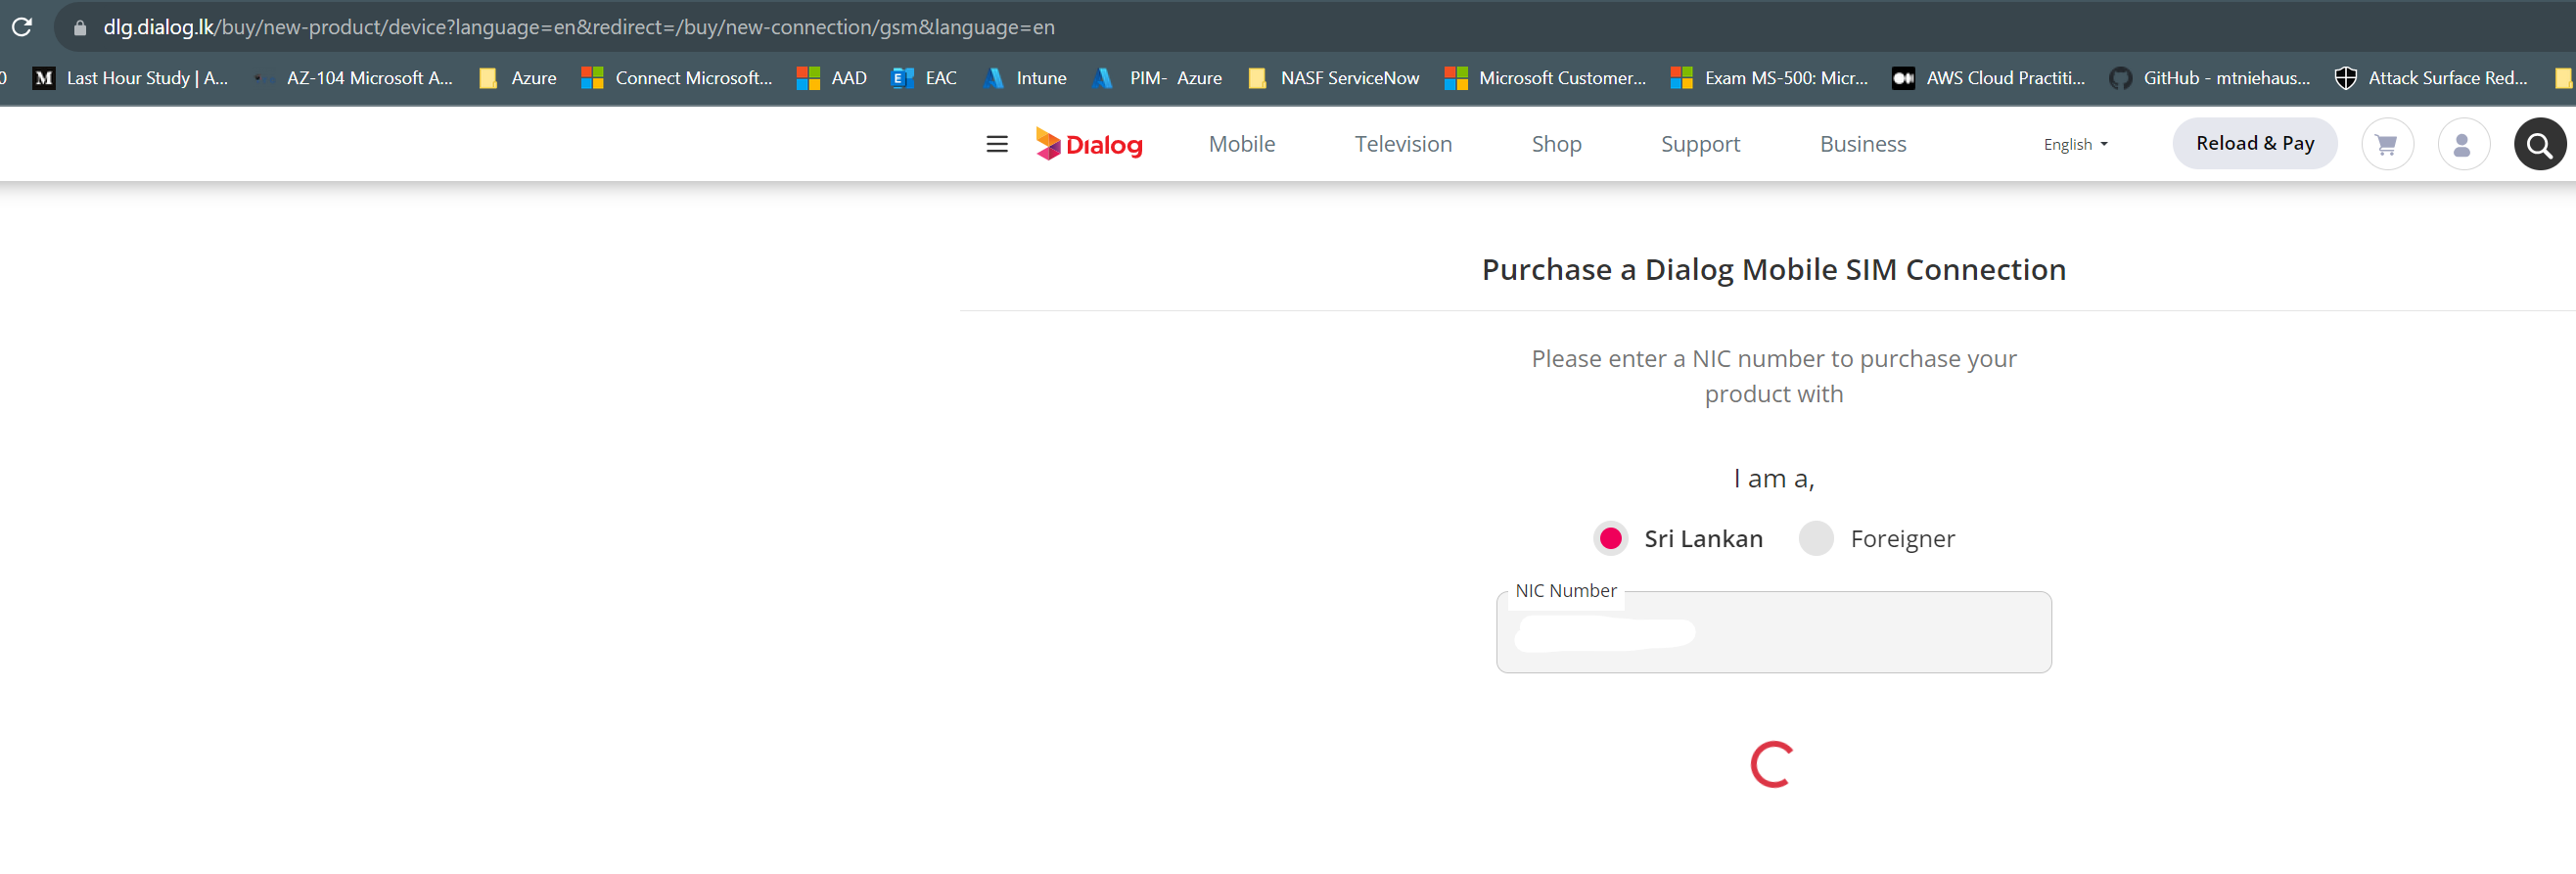Open the Attack Surface Reduction bookmark
The image size is (2576, 874).
(2431, 78)
